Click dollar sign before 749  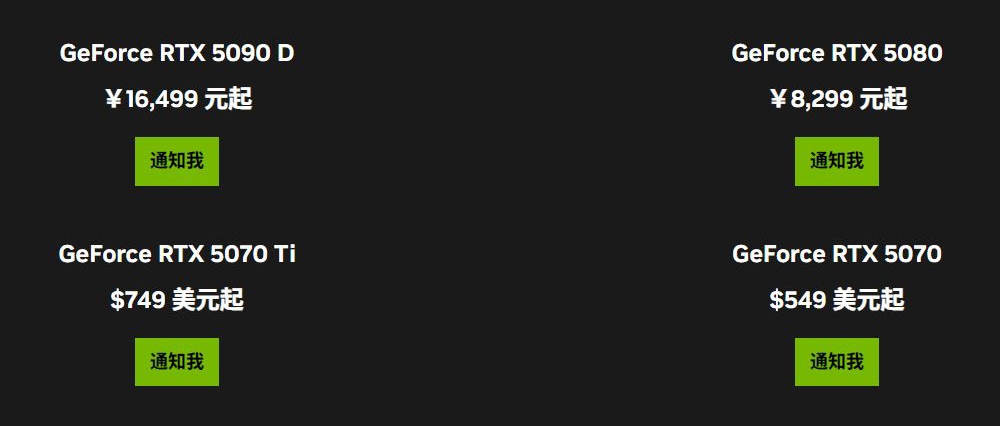click(117, 300)
